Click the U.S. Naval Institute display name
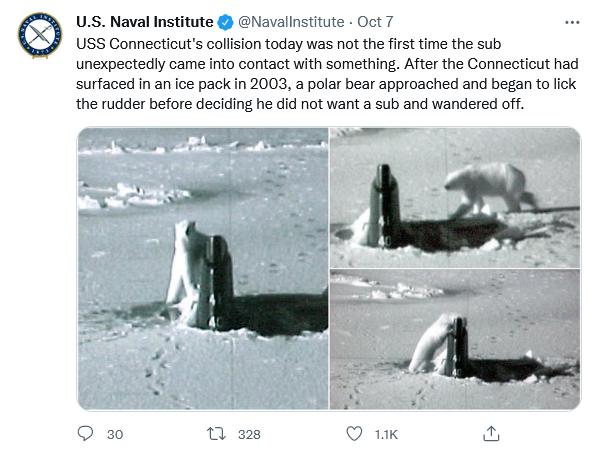Image resolution: width=598 pixels, height=455 pixels. tap(145, 22)
